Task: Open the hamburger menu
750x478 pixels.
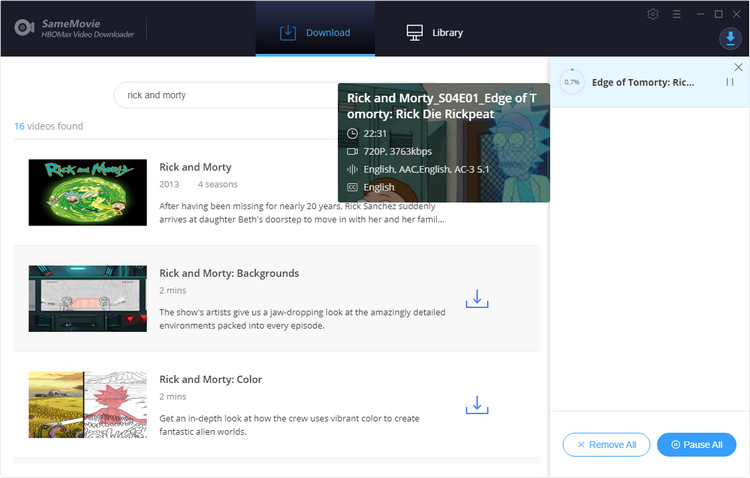Action: pos(677,14)
